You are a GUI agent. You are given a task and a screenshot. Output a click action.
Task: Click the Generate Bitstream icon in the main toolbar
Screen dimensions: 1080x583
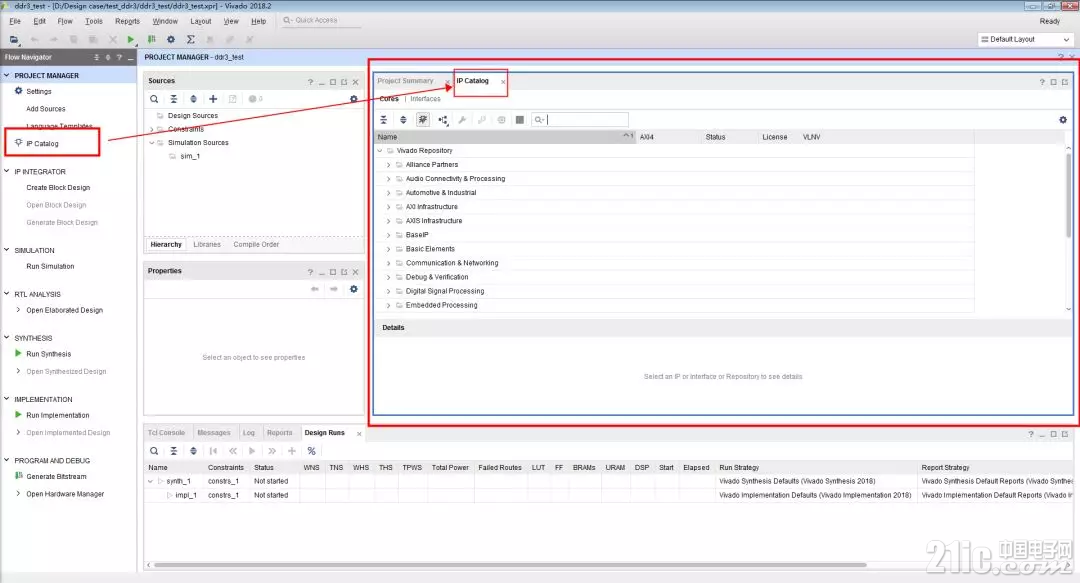click(152, 39)
